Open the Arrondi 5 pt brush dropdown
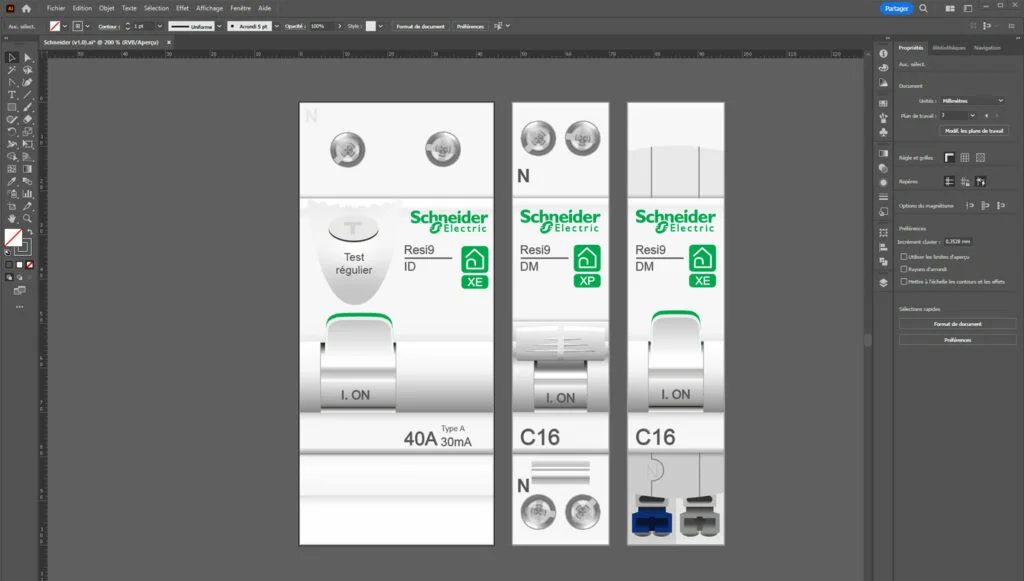The width and height of the screenshot is (1024, 581). (x=277, y=26)
